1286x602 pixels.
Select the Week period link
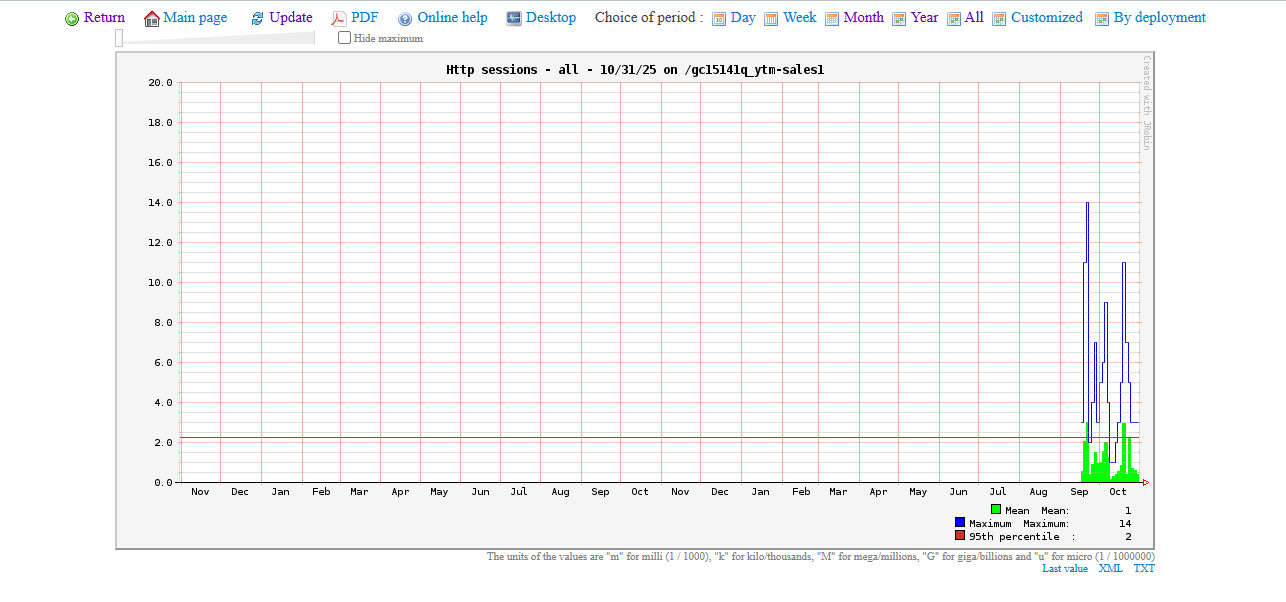pos(799,18)
